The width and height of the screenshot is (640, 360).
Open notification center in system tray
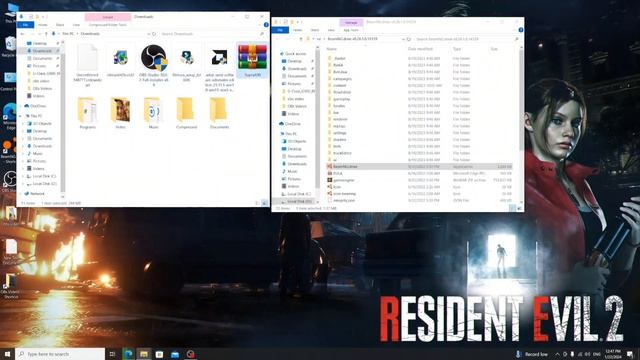tap(631, 354)
